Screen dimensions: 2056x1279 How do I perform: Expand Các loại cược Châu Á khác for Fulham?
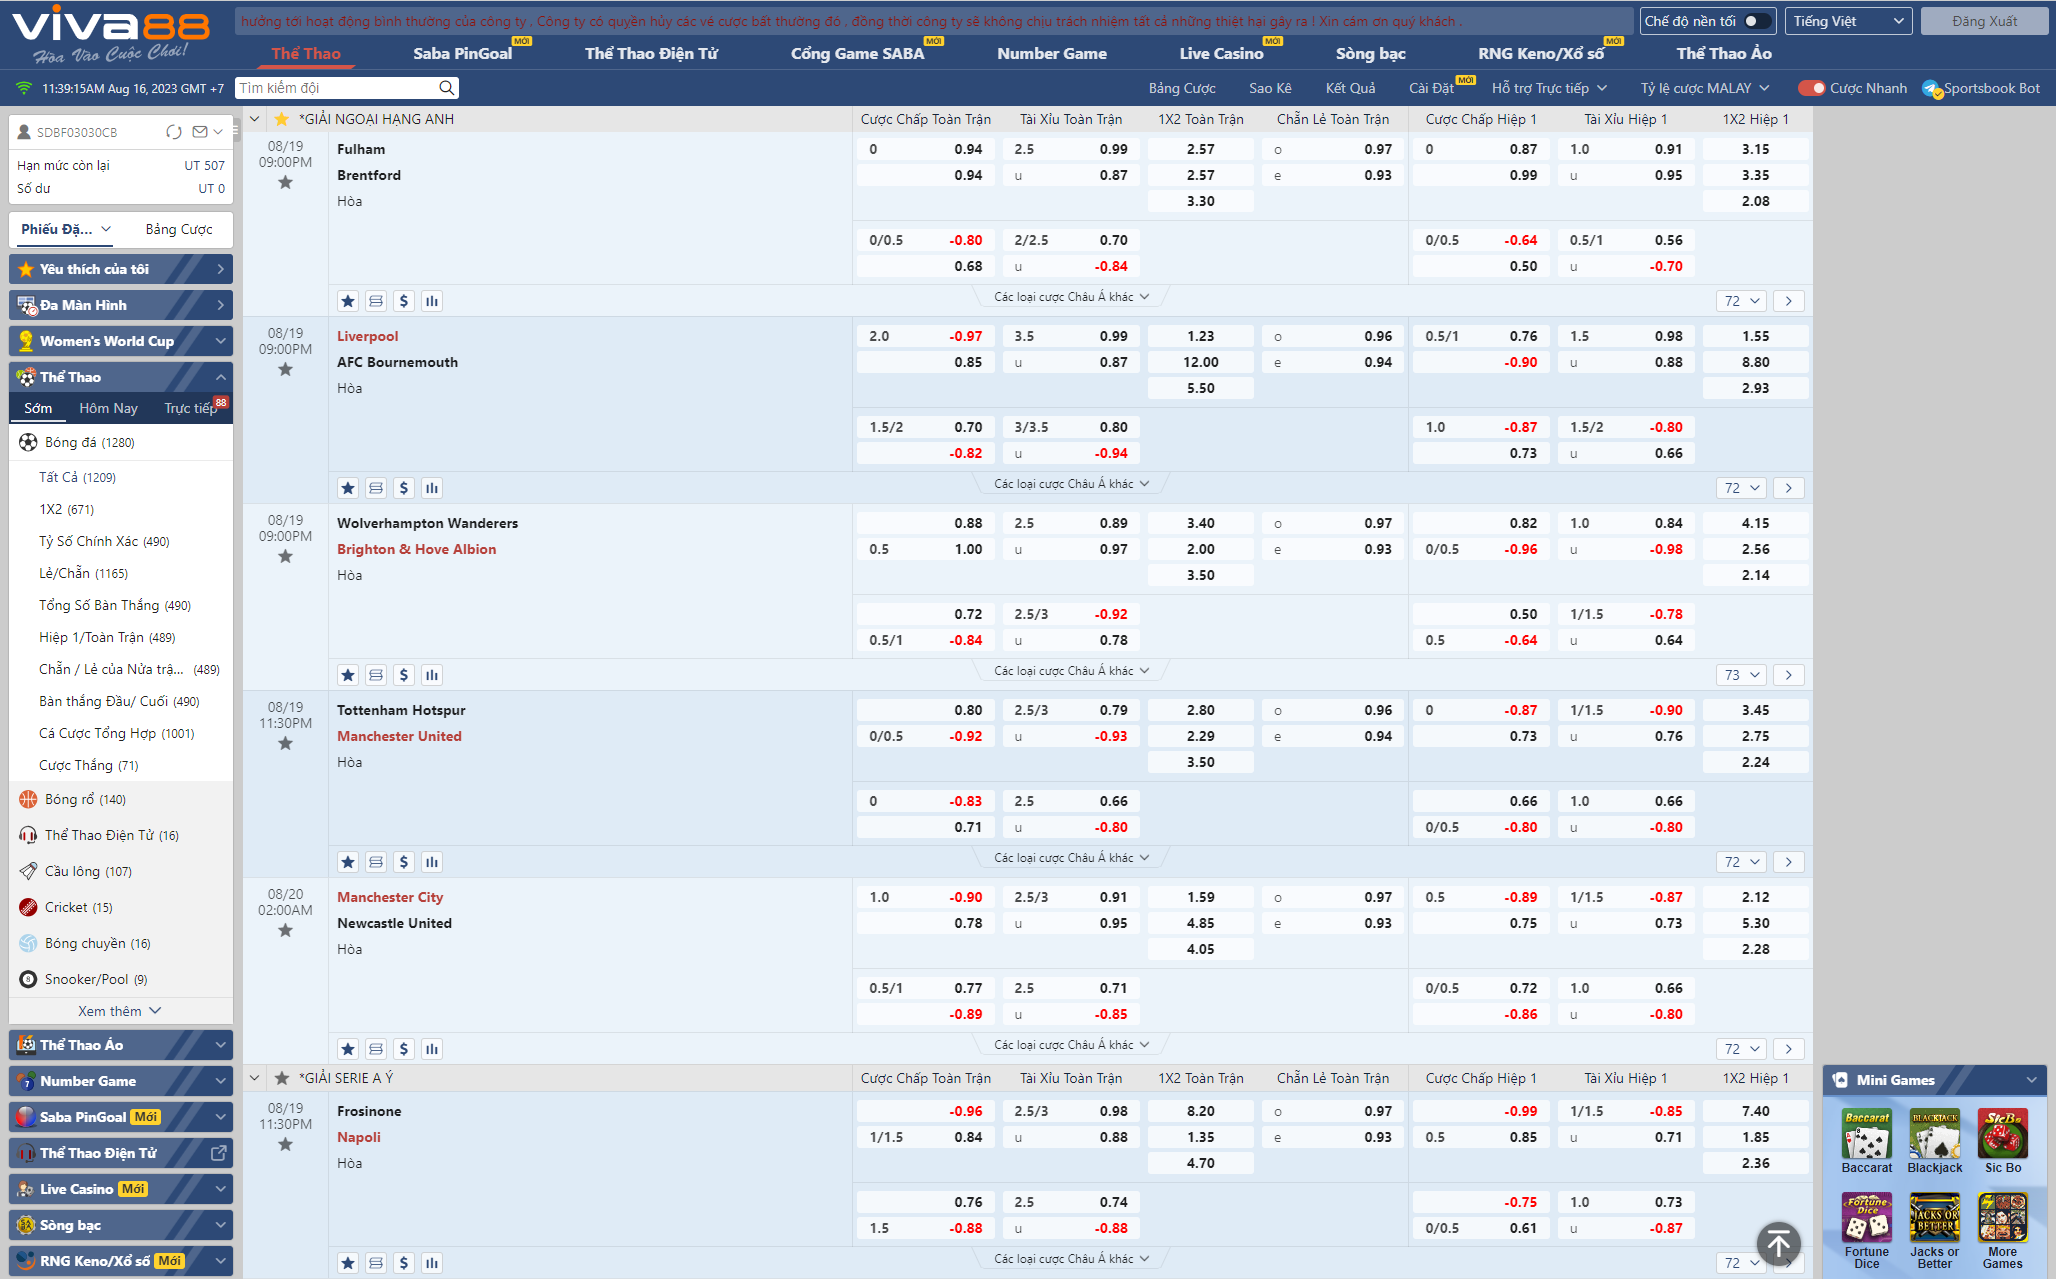(x=1071, y=297)
